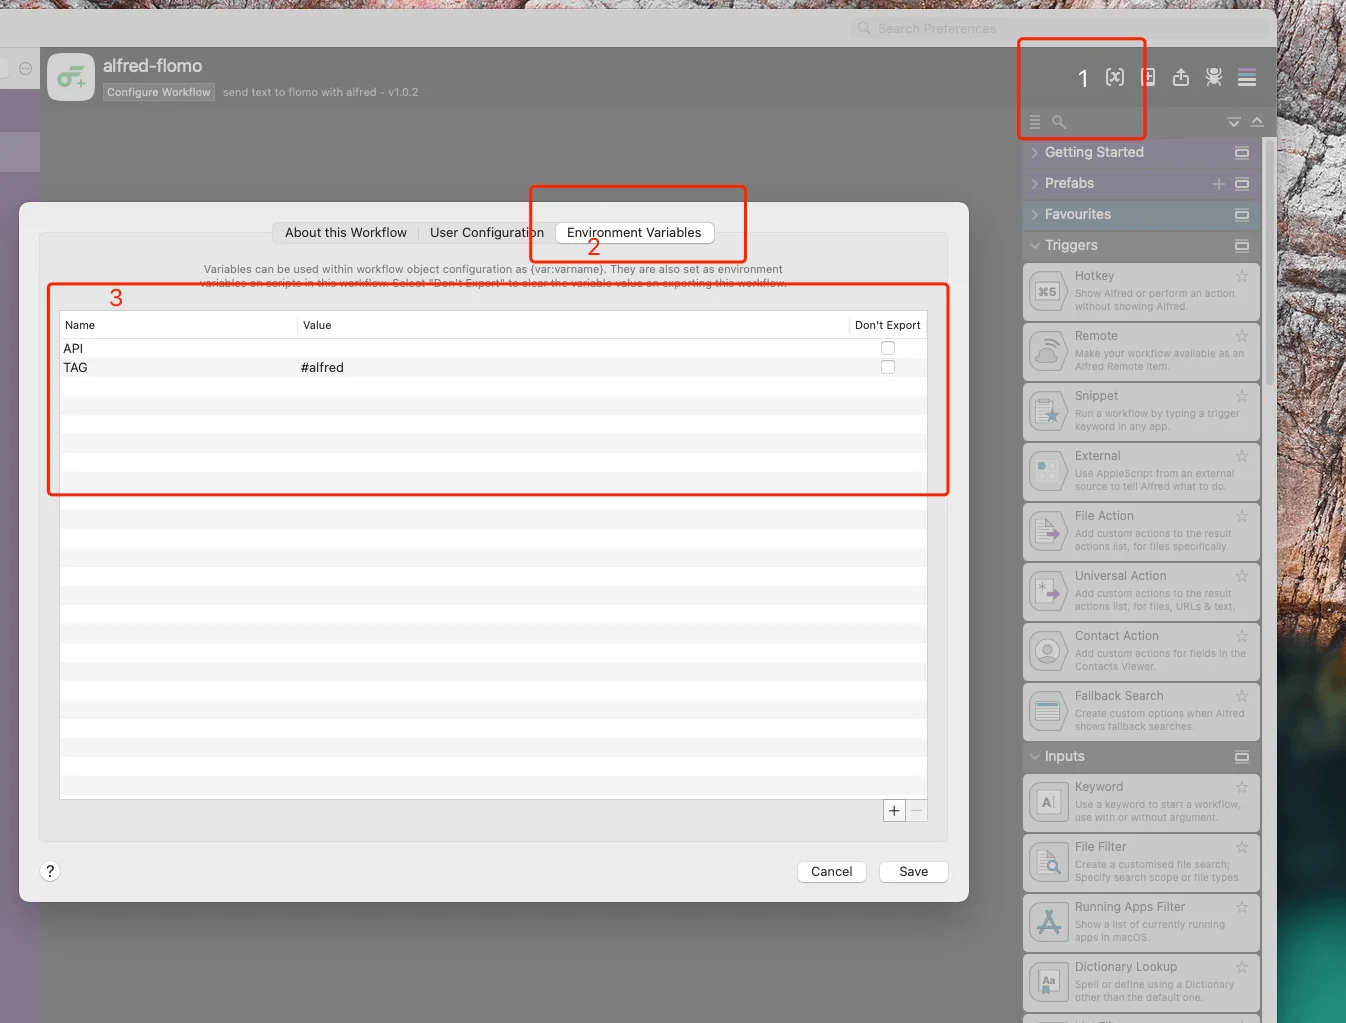Click the Configure Workflow button
Screen dimensions: 1346x1023
point(159,92)
